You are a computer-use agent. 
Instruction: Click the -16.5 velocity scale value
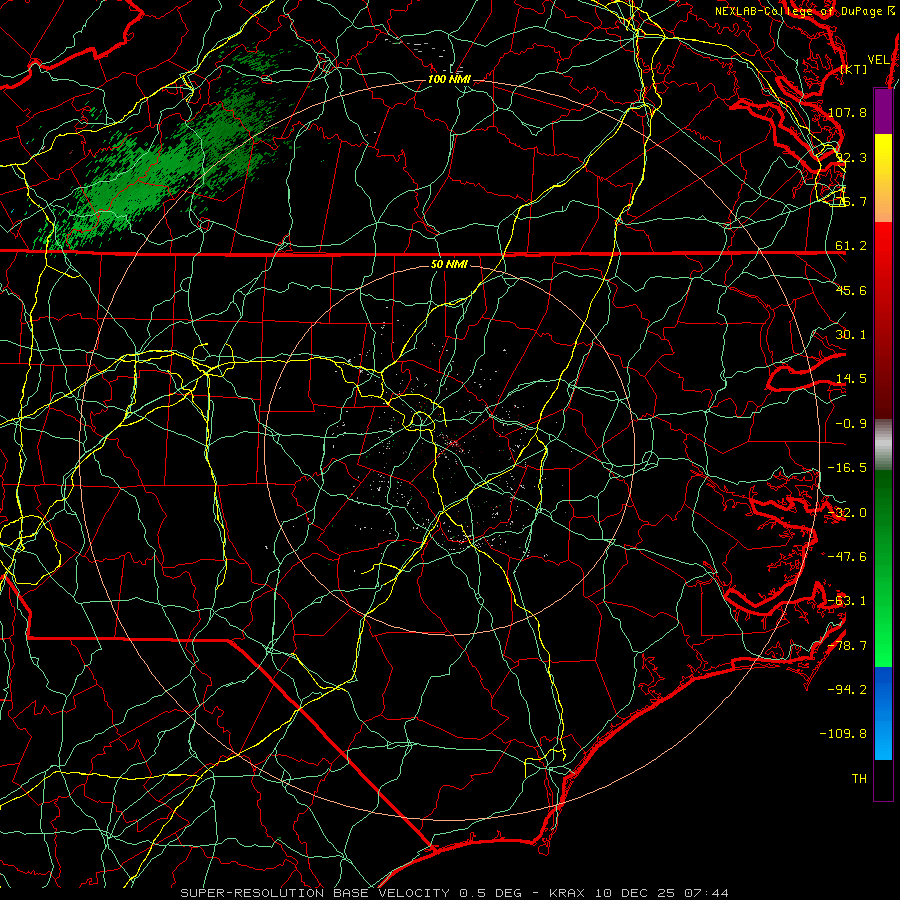(847, 468)
